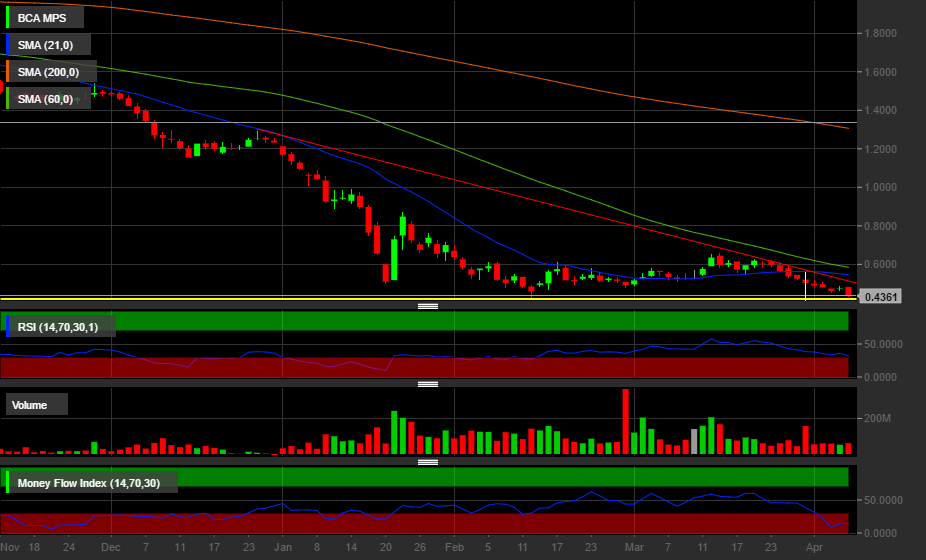The width and height of the screenshot is (926, 560).
Task: Click the 0.6000 price axis value
Action: click(x=881, y=265)
